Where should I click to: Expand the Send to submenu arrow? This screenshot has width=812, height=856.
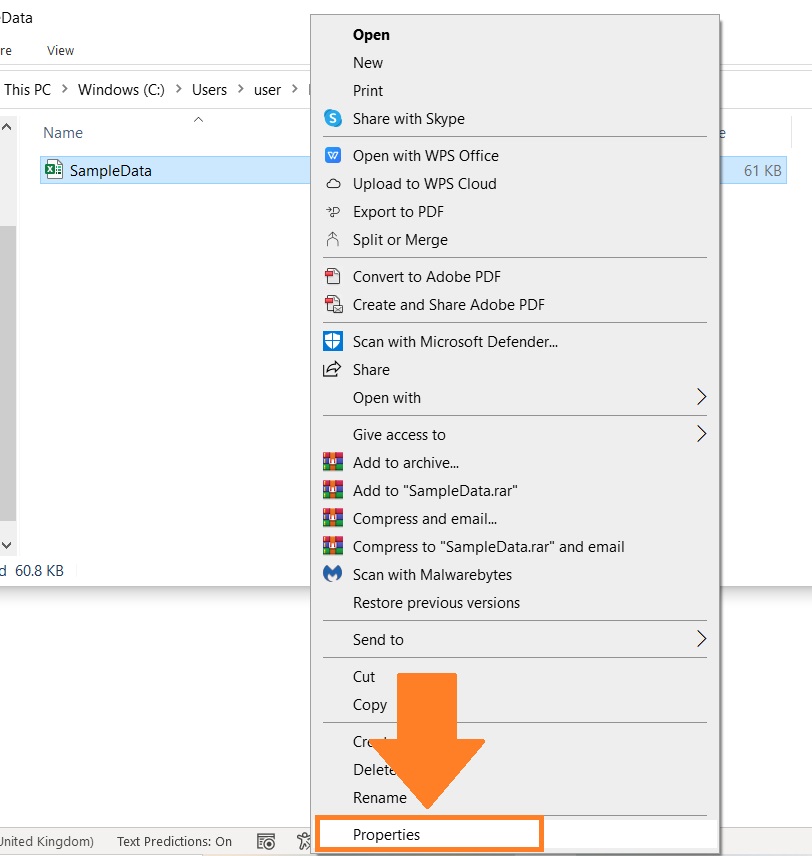click(702, 639)
